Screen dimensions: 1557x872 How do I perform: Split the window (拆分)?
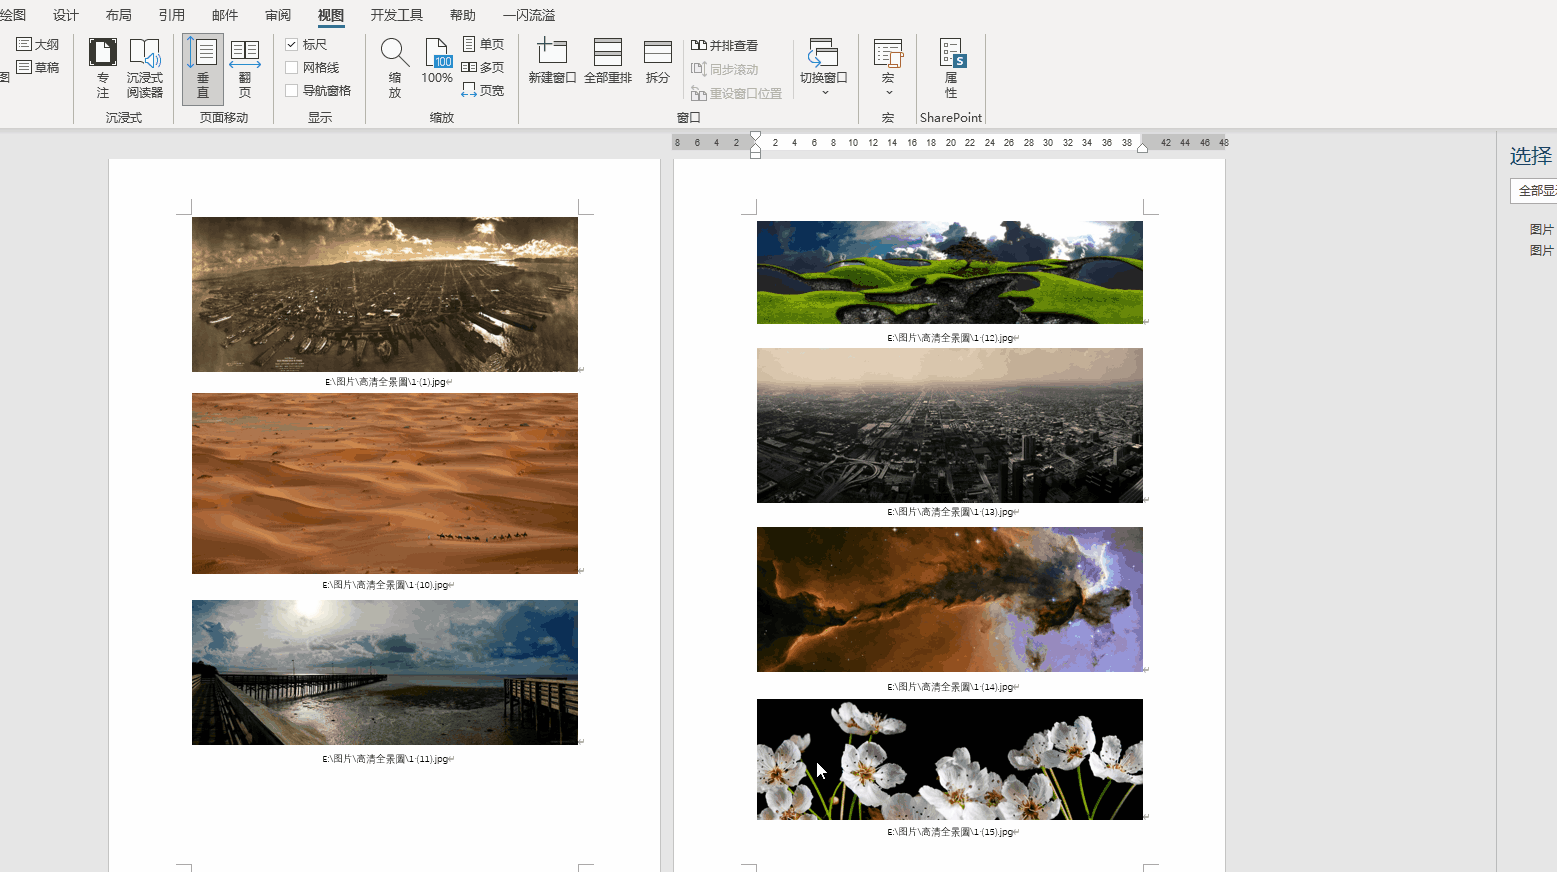pyautogui.click(x=657, y=62)
